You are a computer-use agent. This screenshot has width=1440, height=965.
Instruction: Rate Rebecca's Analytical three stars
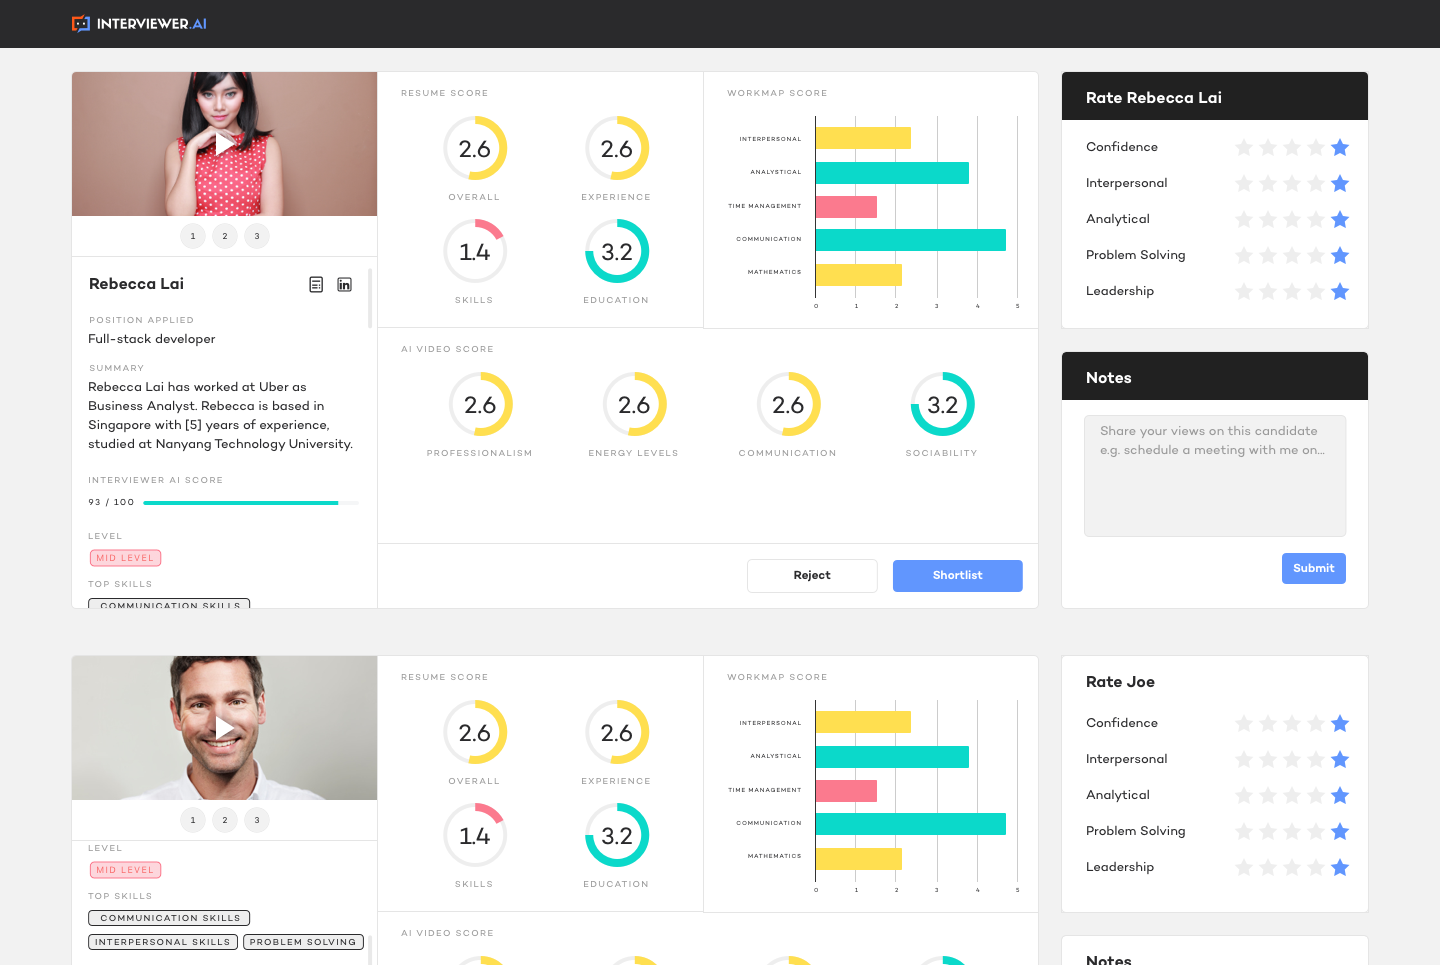click(x=1292, y=220)
